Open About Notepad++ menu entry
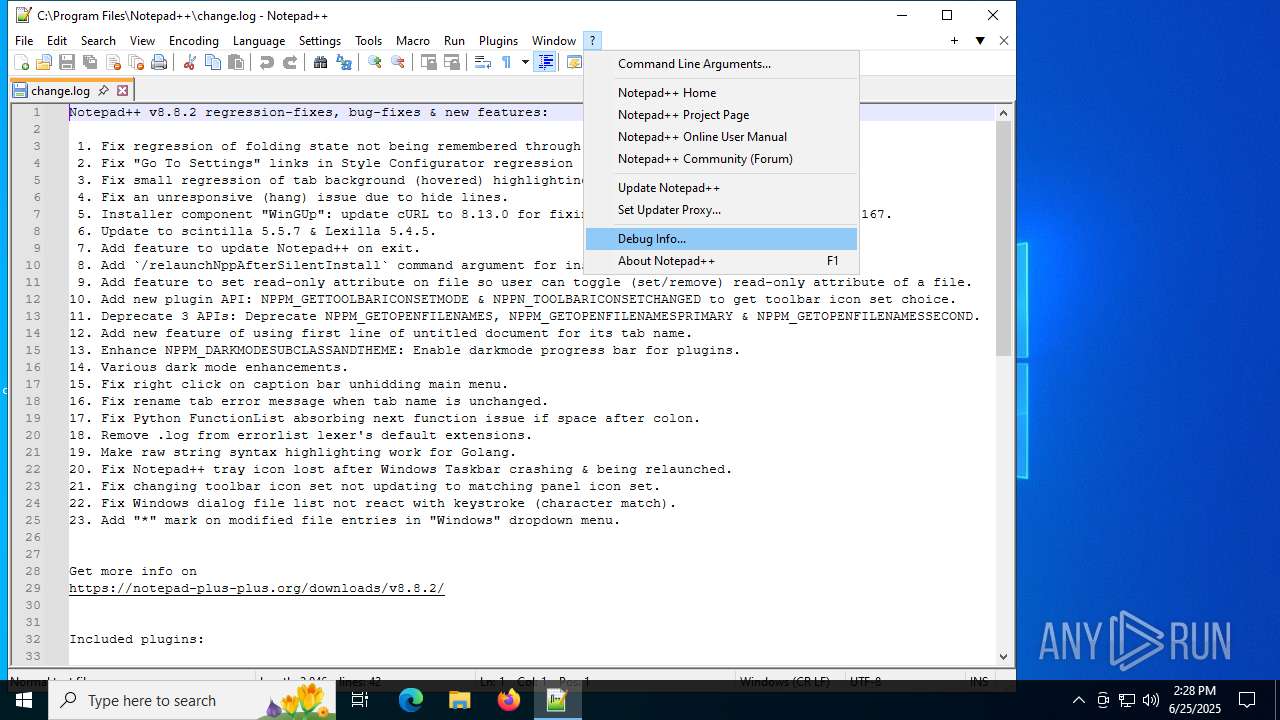1280x720 pixels. pyautogui.click(x=721, y=261)
